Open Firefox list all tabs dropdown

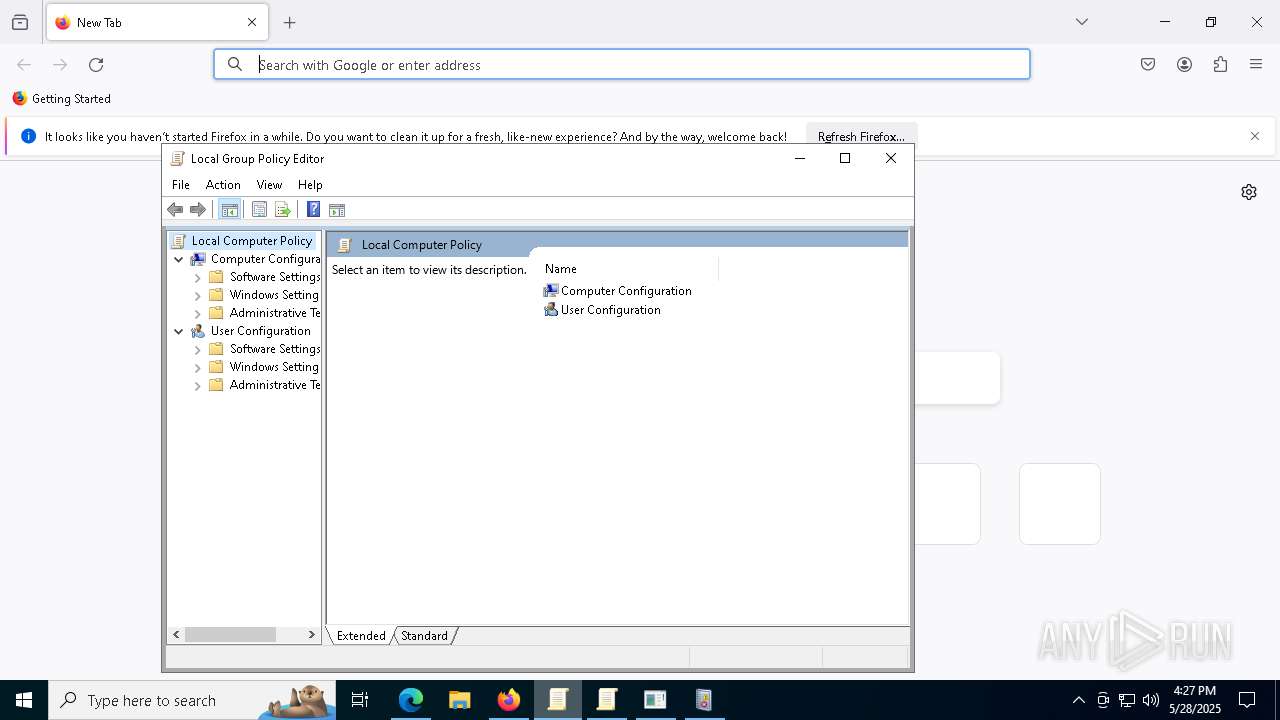point(1082,23)
